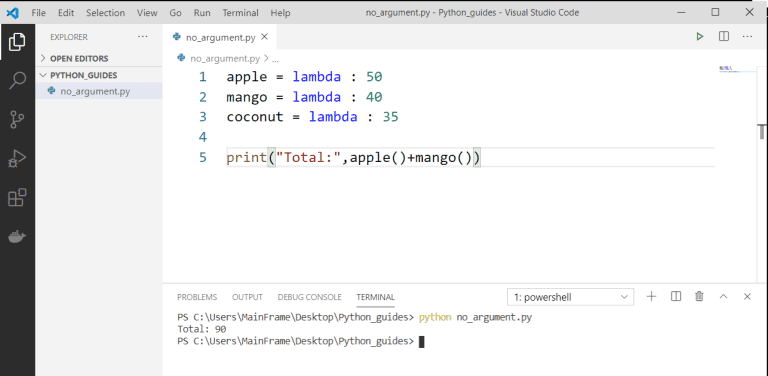768x376 pixels.
Task: Click the editor minimap preview
Action: click(x=730, y=69)
